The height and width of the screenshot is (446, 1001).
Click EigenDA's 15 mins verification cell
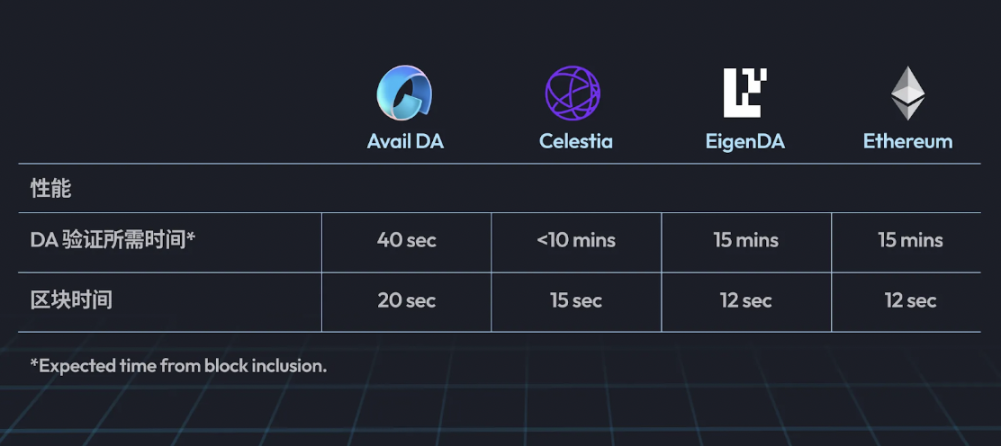pos(746,241)
